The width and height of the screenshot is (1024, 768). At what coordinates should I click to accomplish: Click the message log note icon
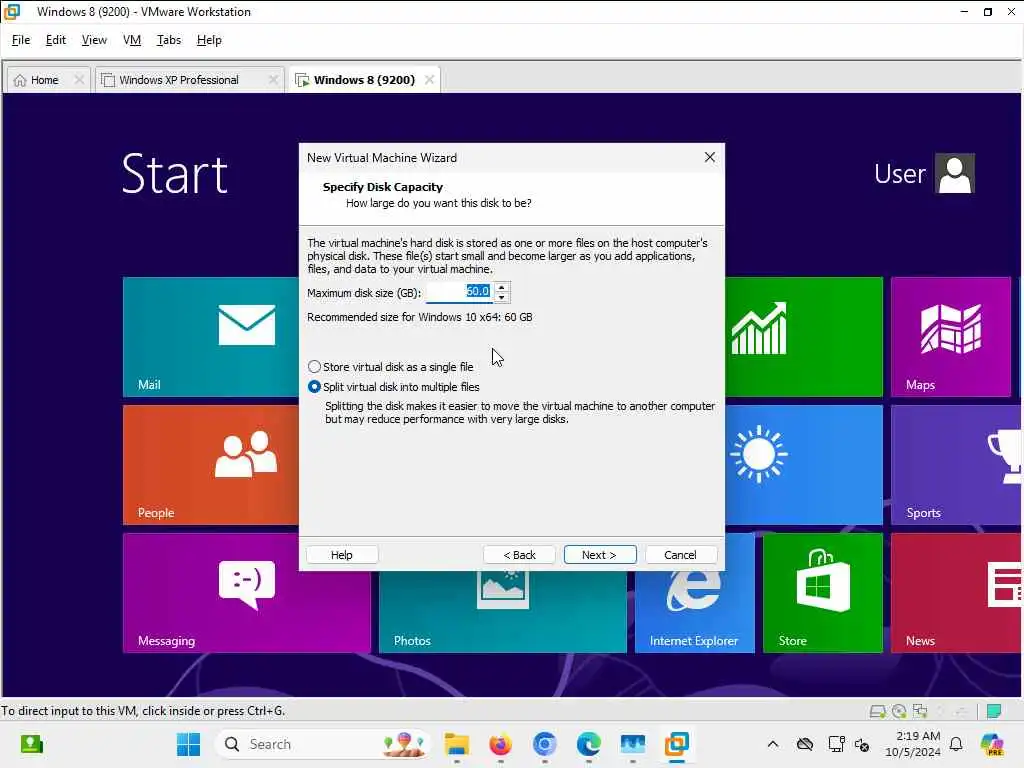click(994, 711)
